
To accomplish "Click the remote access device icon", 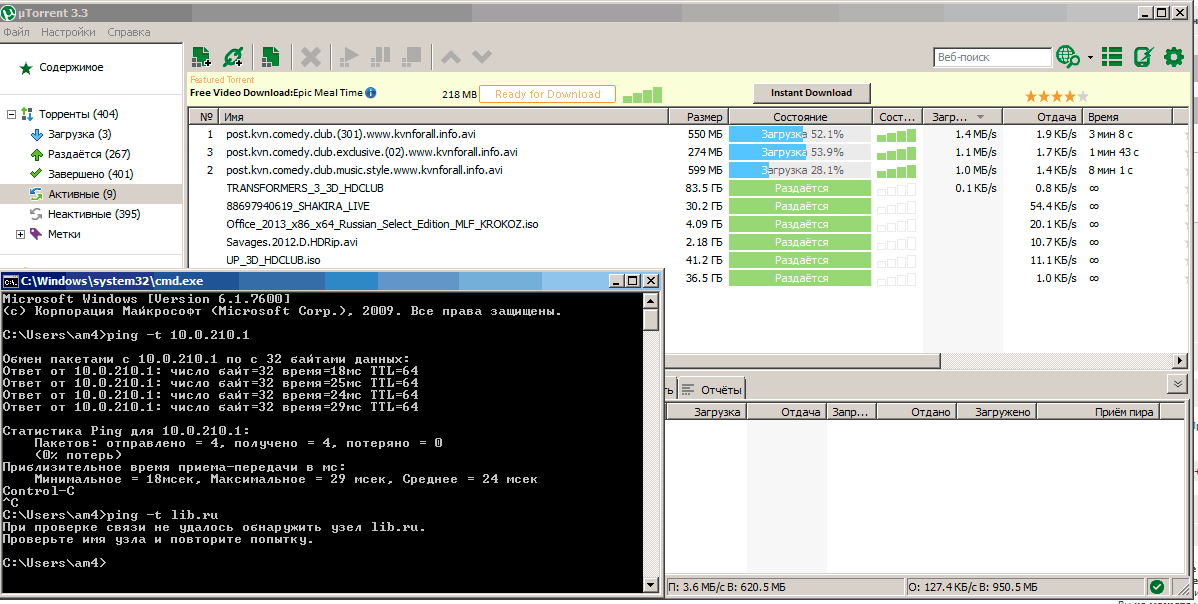I will pyautogui.click(x=1143, y=57).
